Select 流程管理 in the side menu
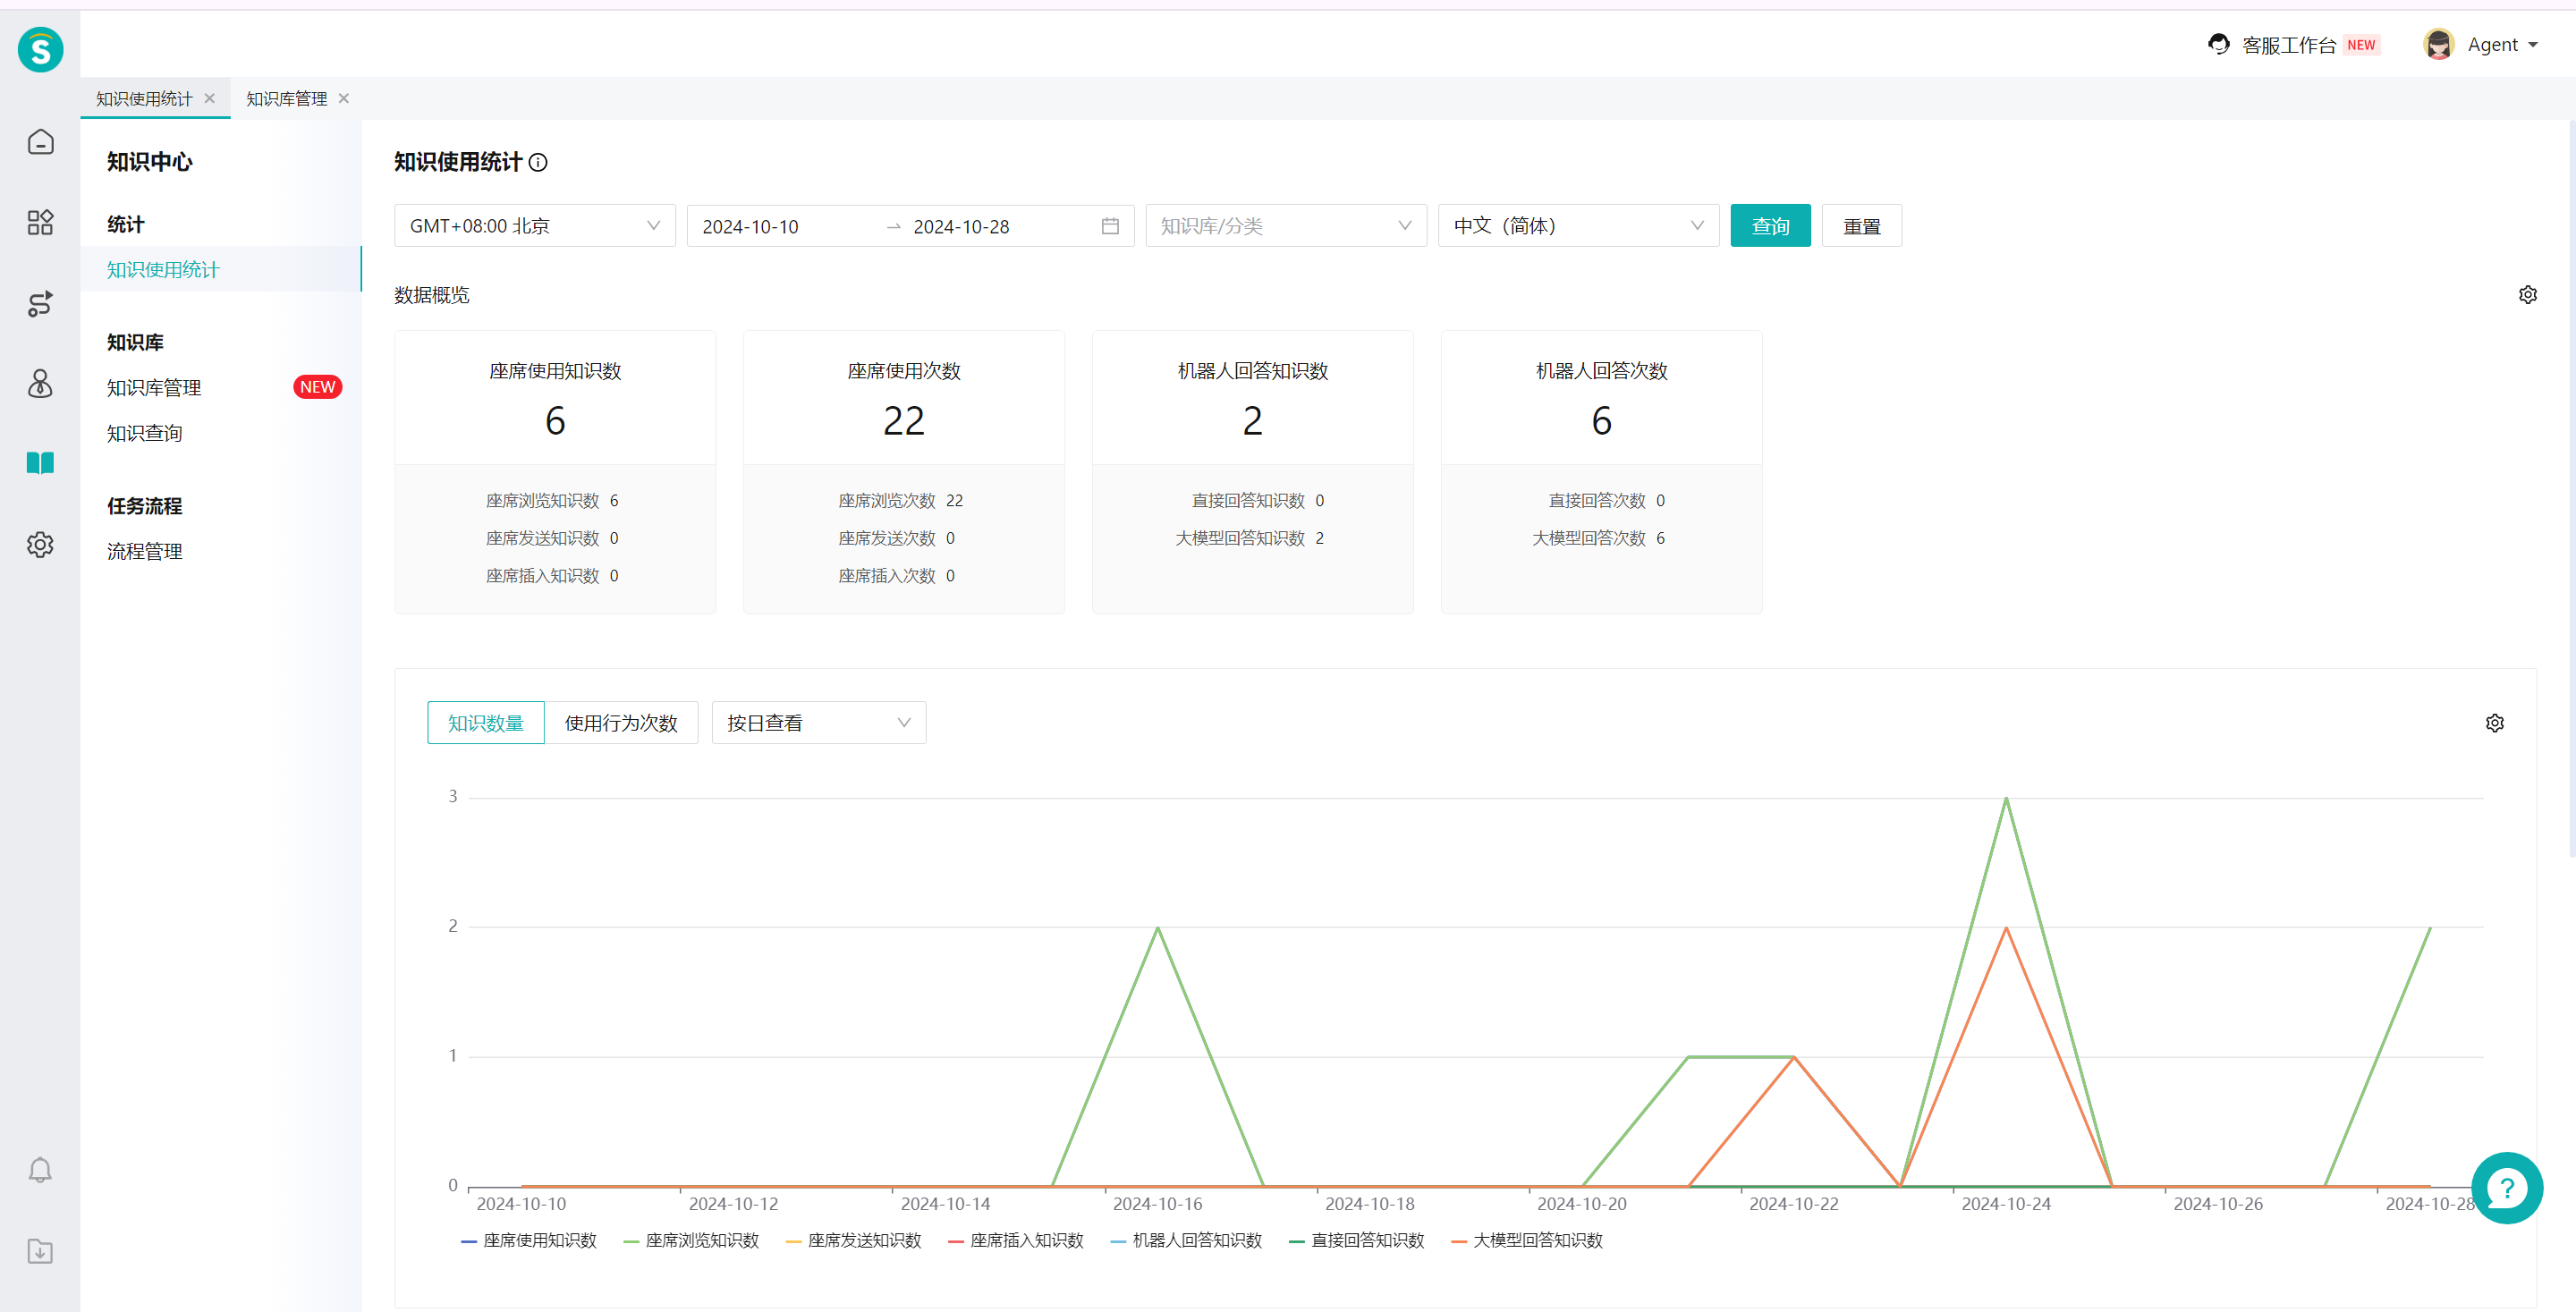 (x=145, y=551)
